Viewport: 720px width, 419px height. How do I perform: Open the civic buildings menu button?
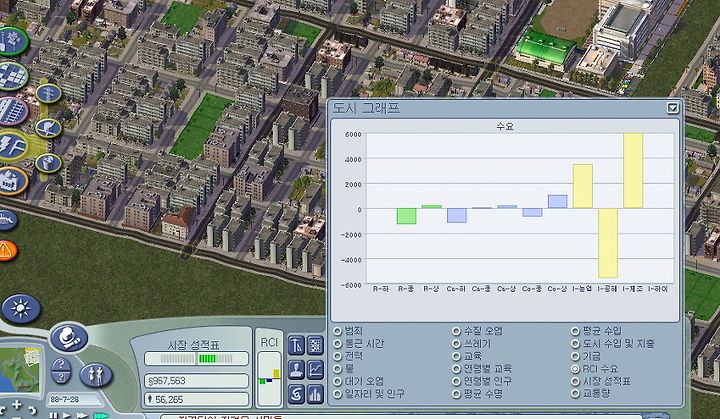point(13,181)
